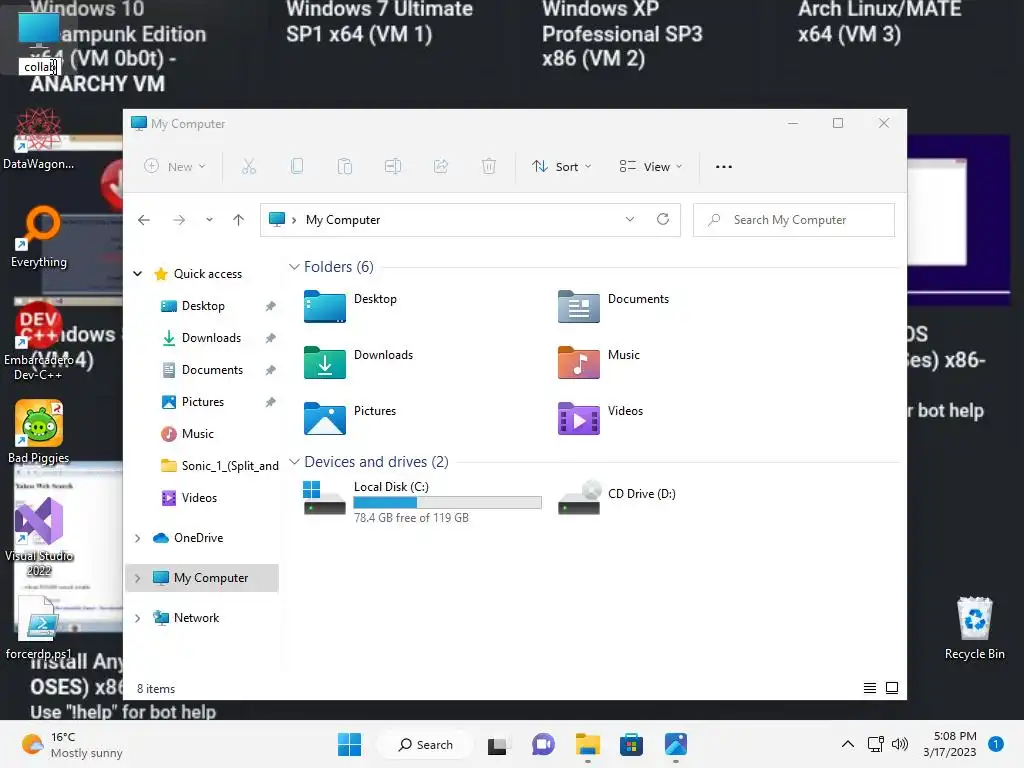Unpin Downloads using its pin icon

(270, 338)
